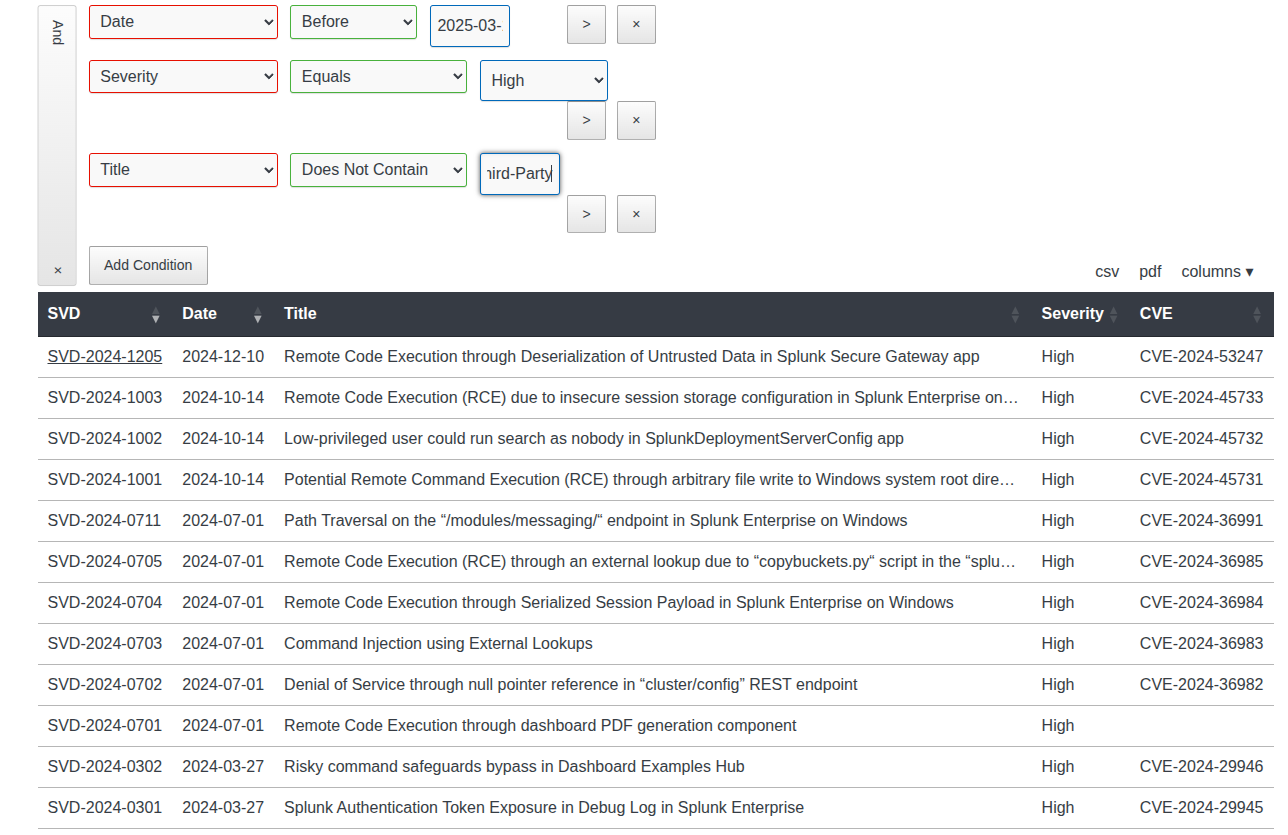
Task: Click × at bottom of the And group bar
Action: [57, 270]
